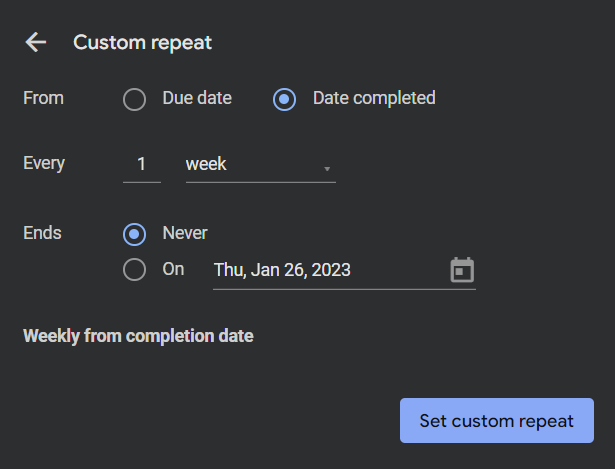Choose the Never ends radio button
The width and height of the screenshot is (615, 469).
135,234
